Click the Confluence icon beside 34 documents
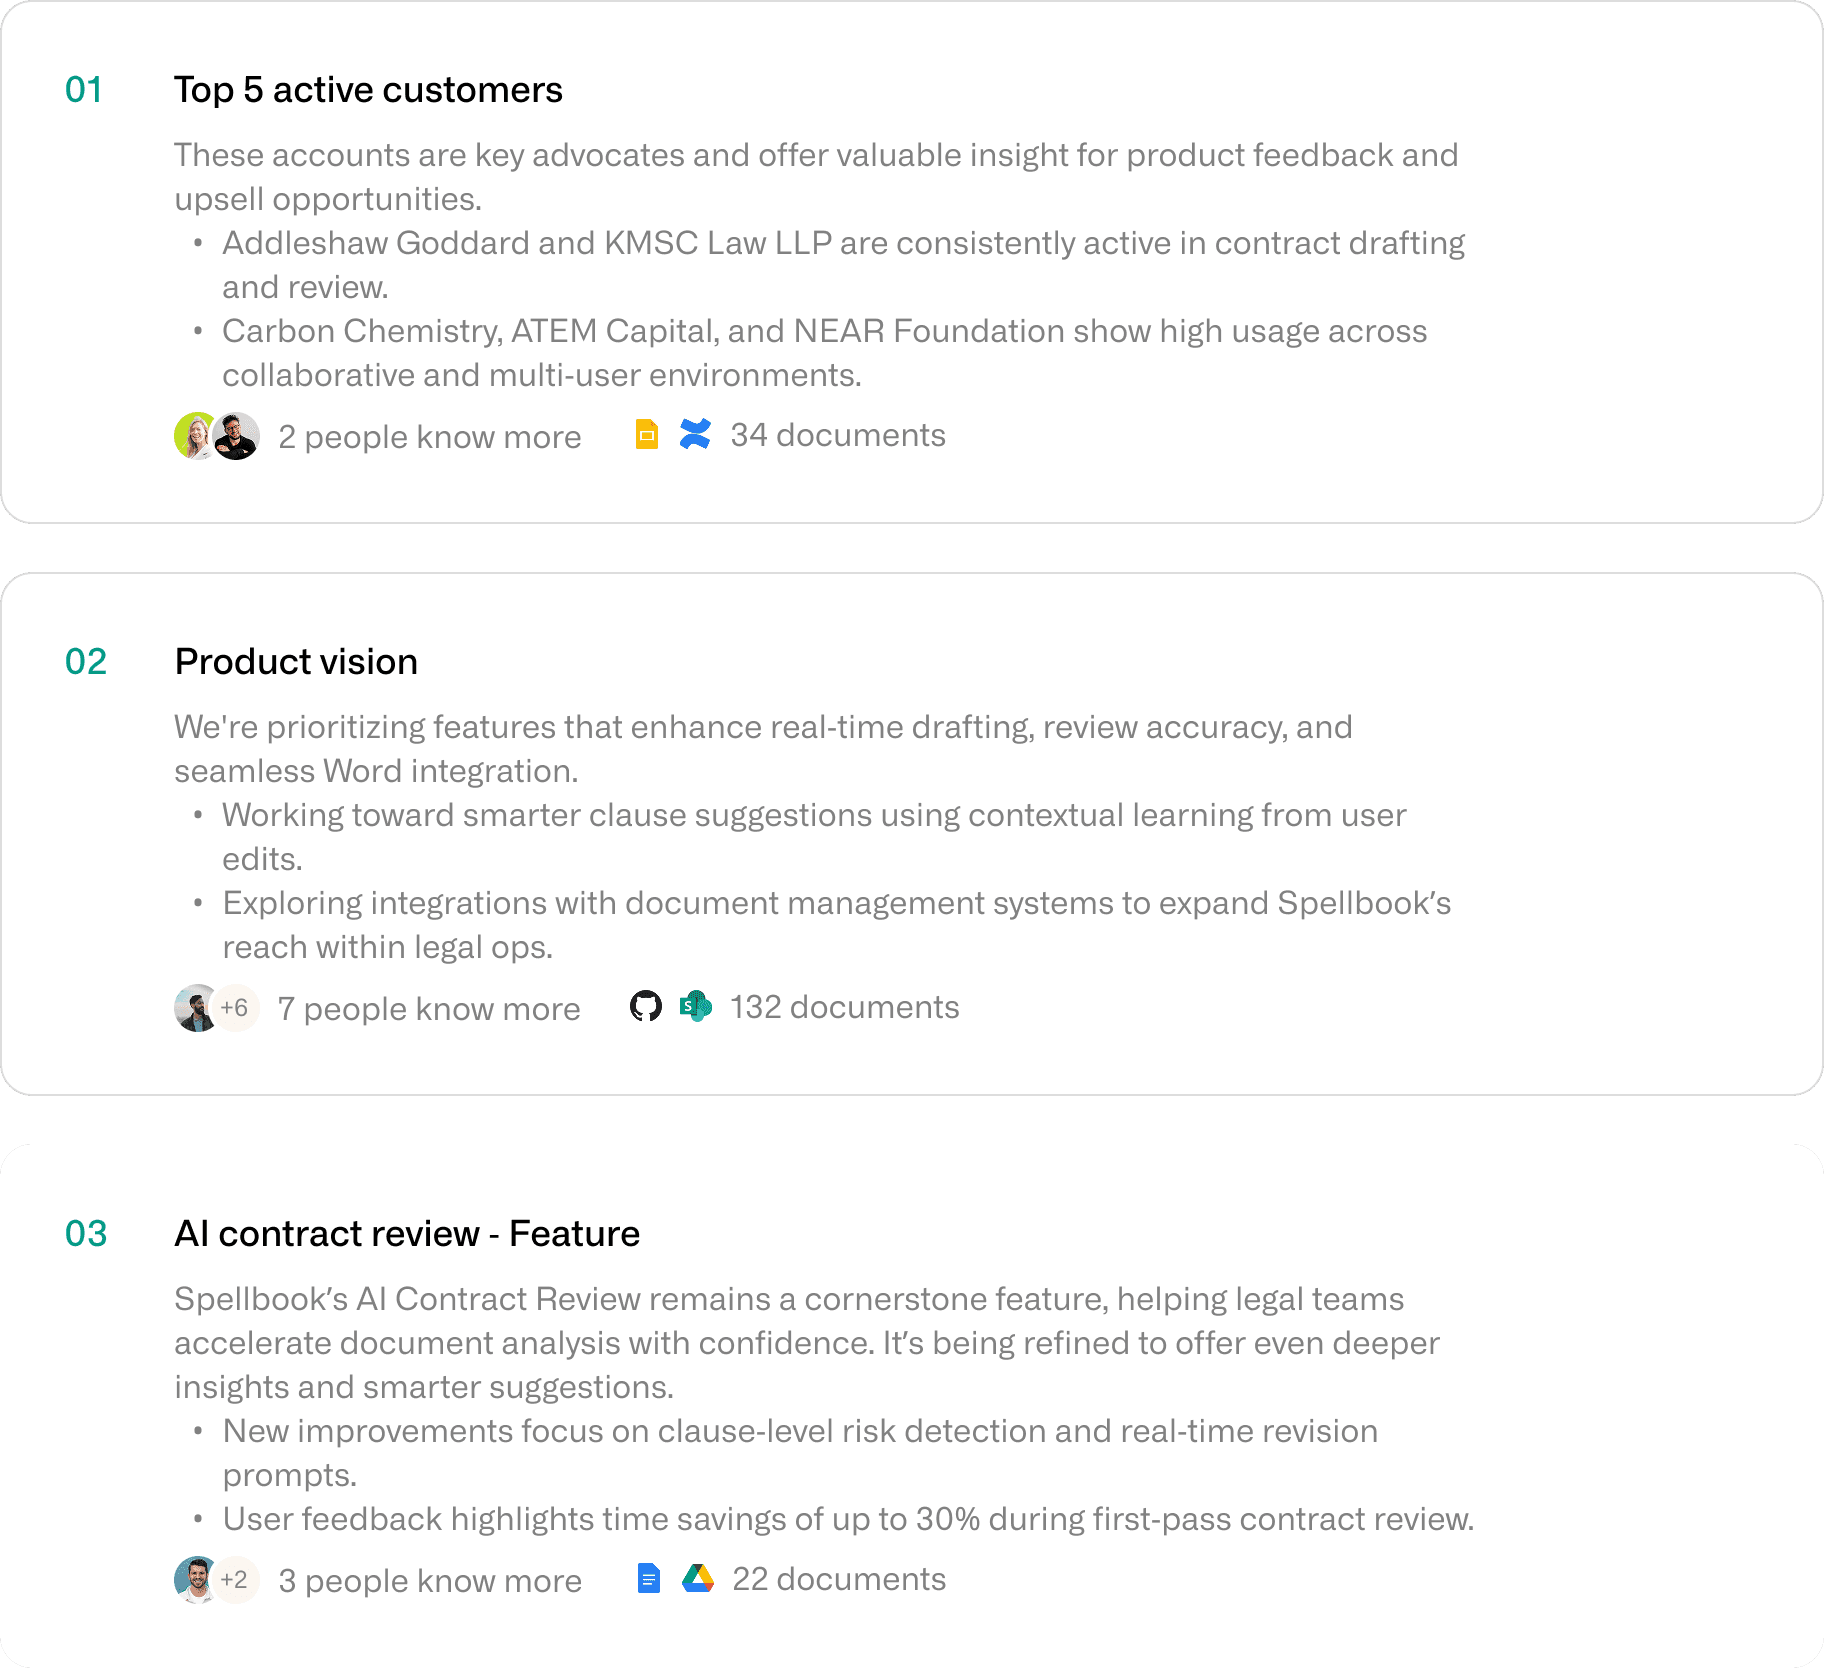The width and height of the screenshot is (1824, 1668). click(695, 434)
